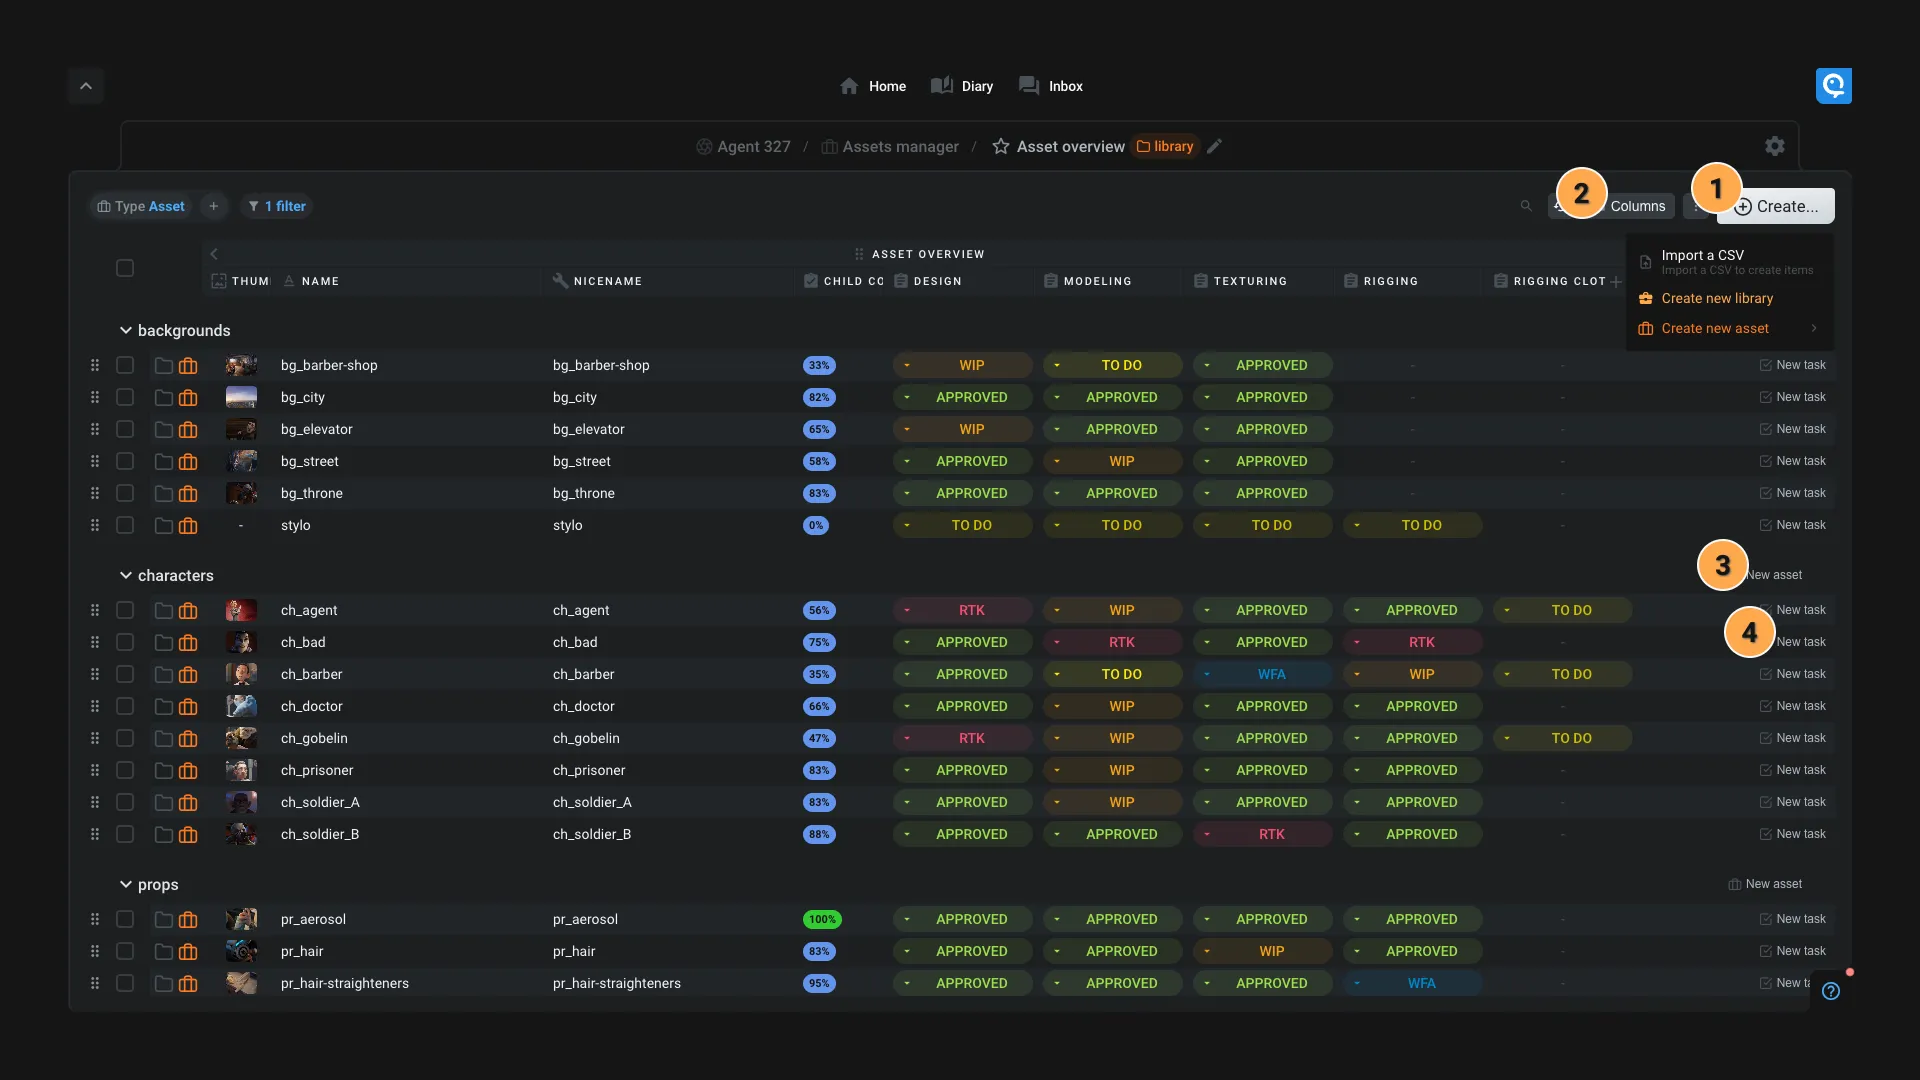
Task: Click drag handle of ch_doctor row
Action: (95, 706)
